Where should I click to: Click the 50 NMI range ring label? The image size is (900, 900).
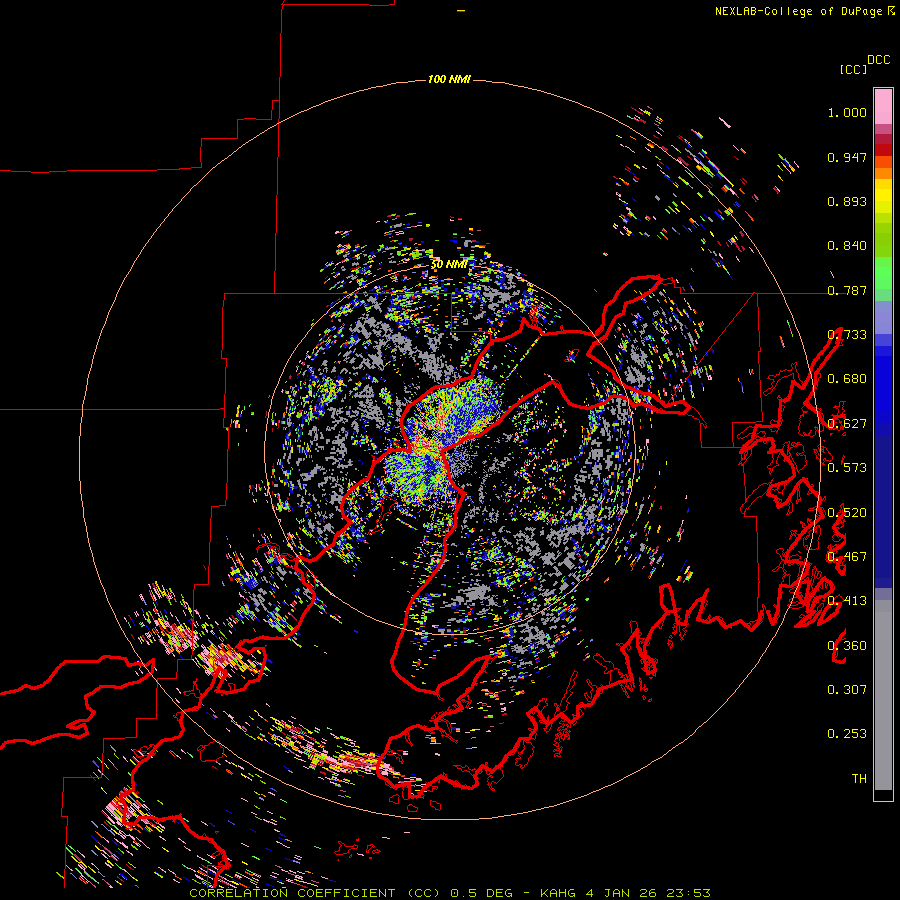tap(449, 264)
